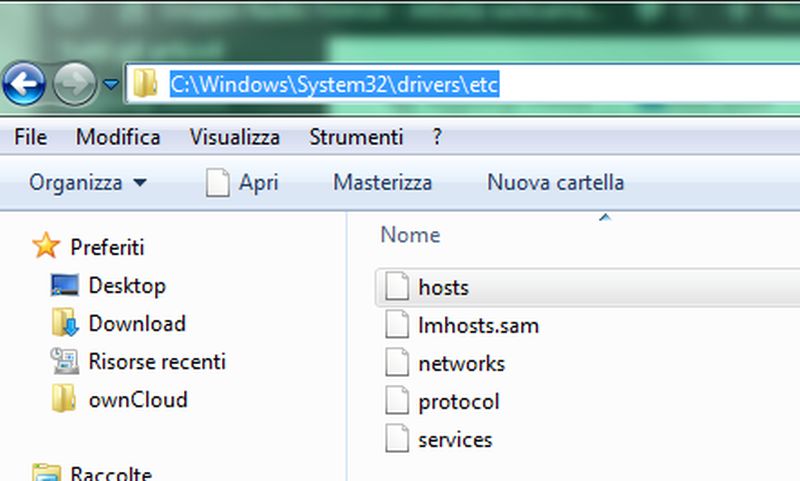Open the File menu
The width and height of the screenshot is (800, 481).
[31, 137]
